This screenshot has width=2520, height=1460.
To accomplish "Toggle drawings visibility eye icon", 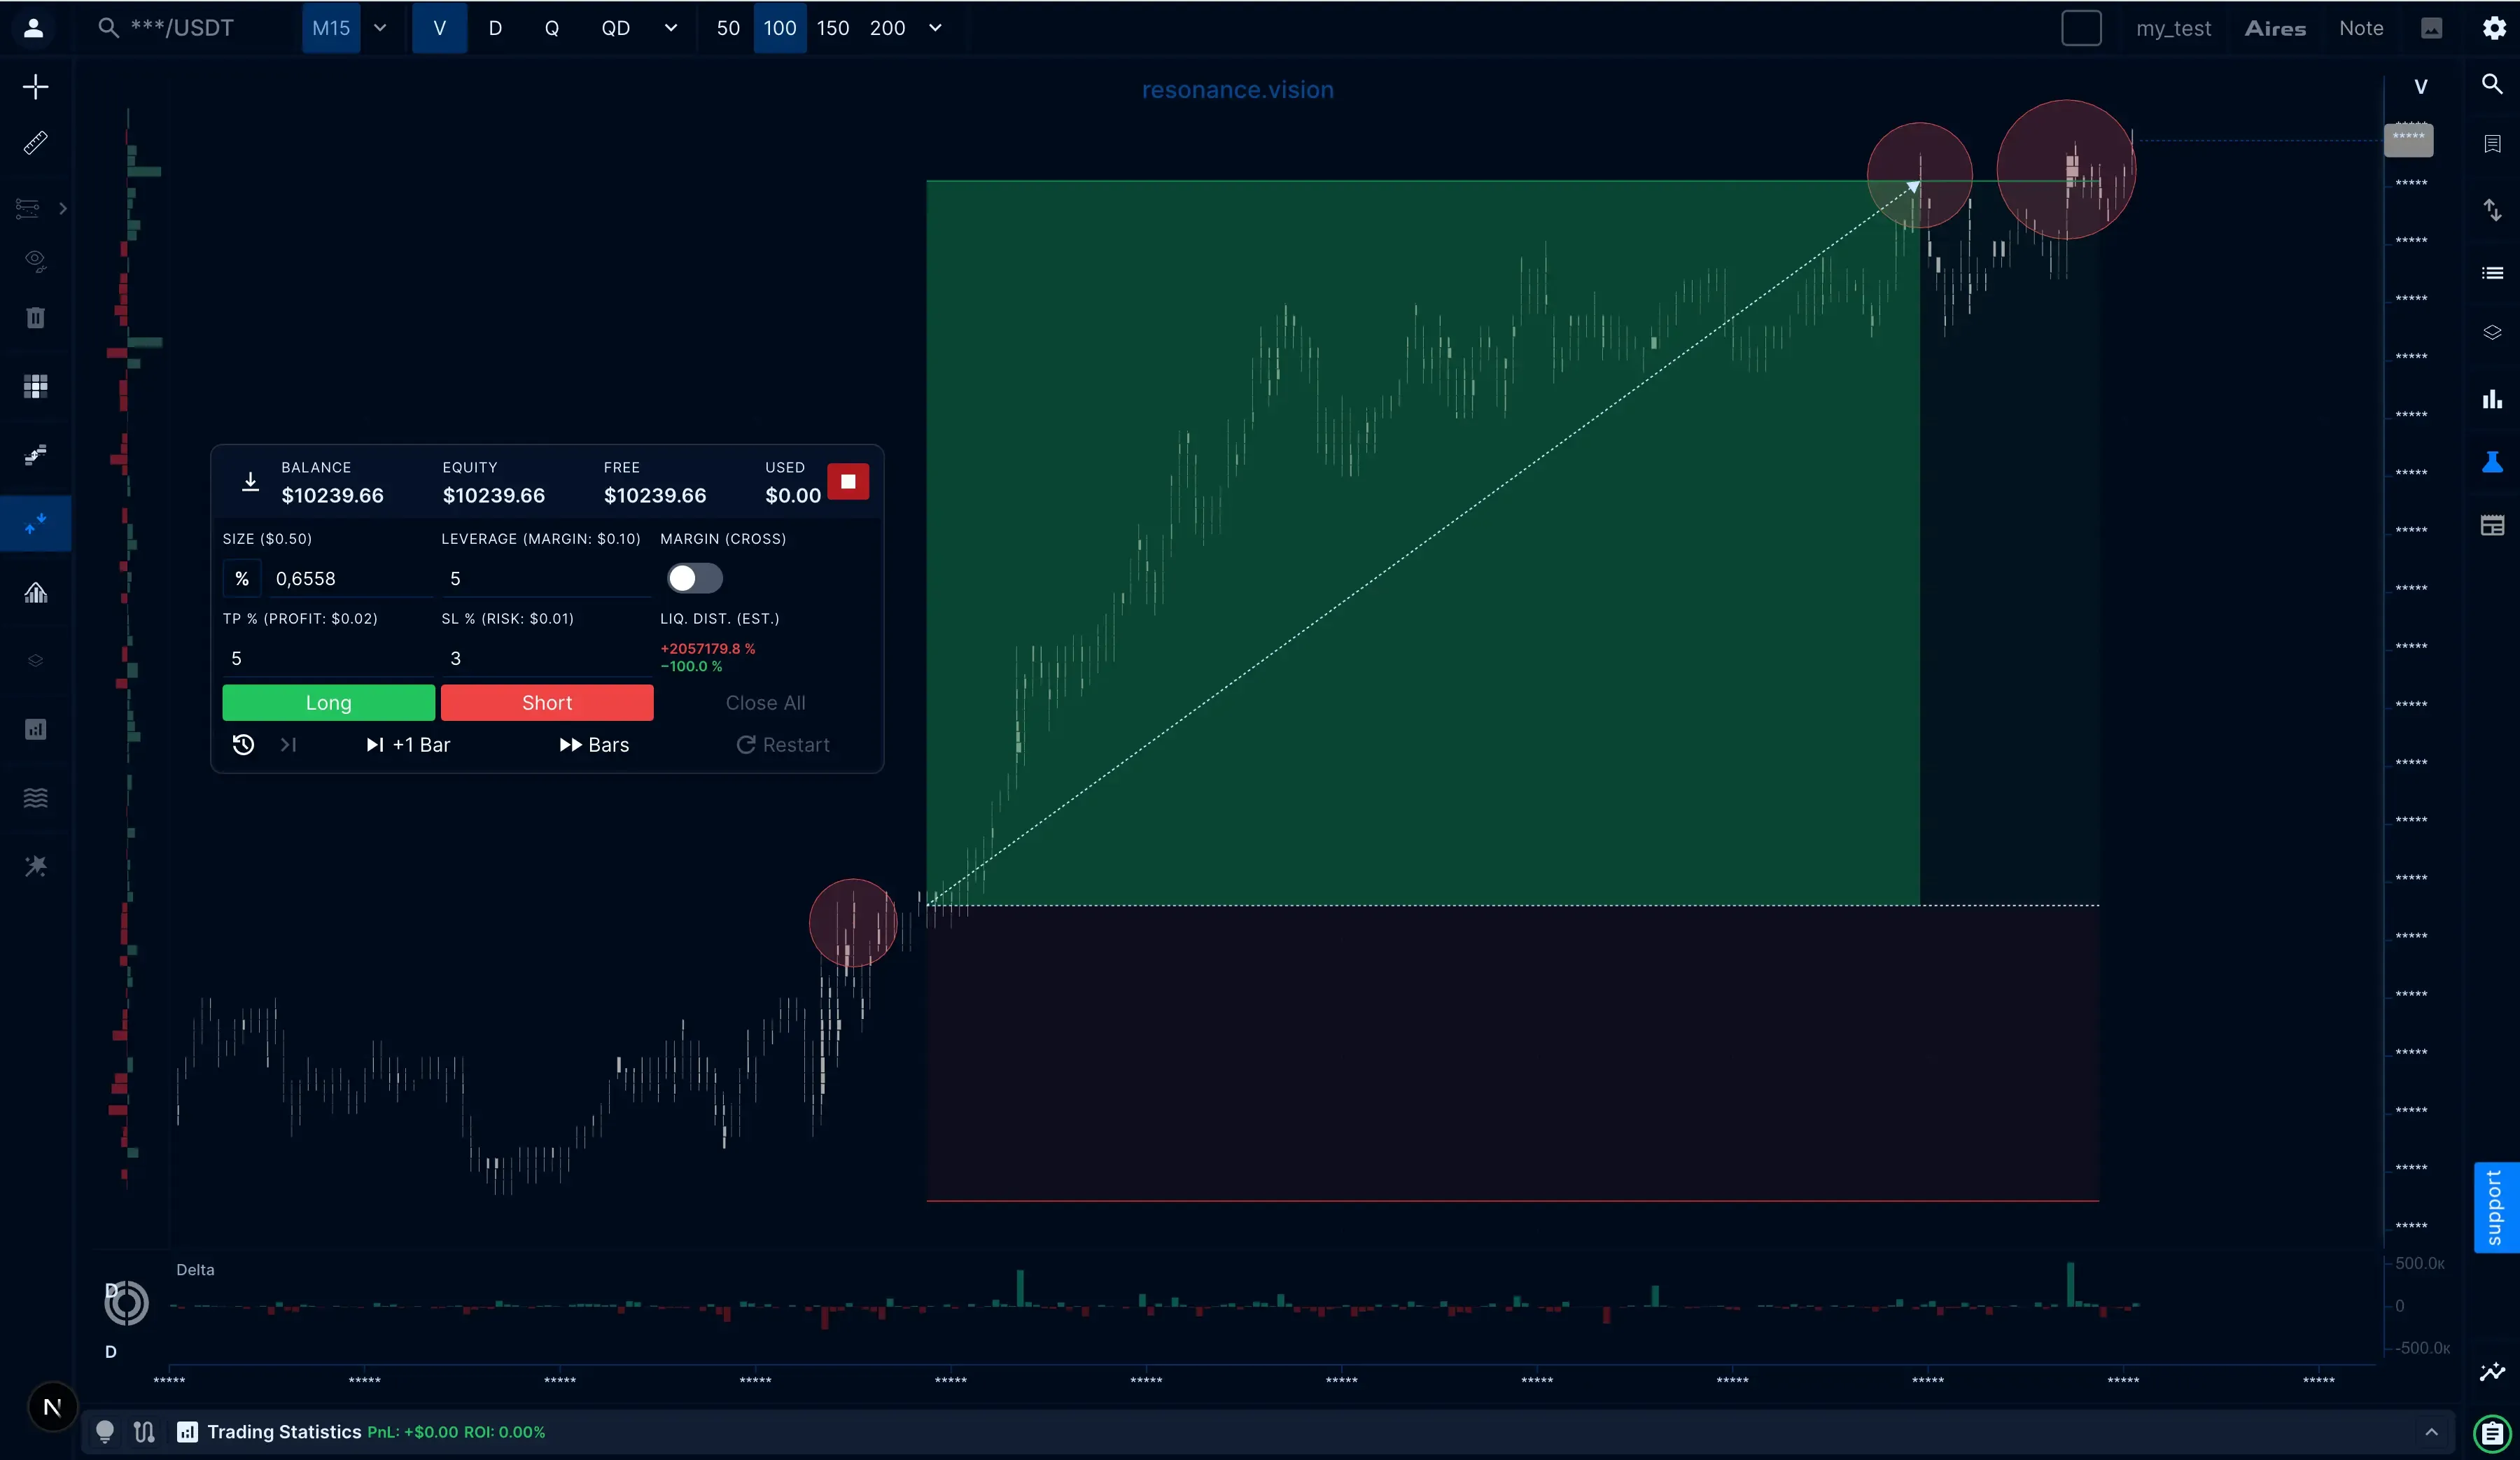I will pos(35,261).
